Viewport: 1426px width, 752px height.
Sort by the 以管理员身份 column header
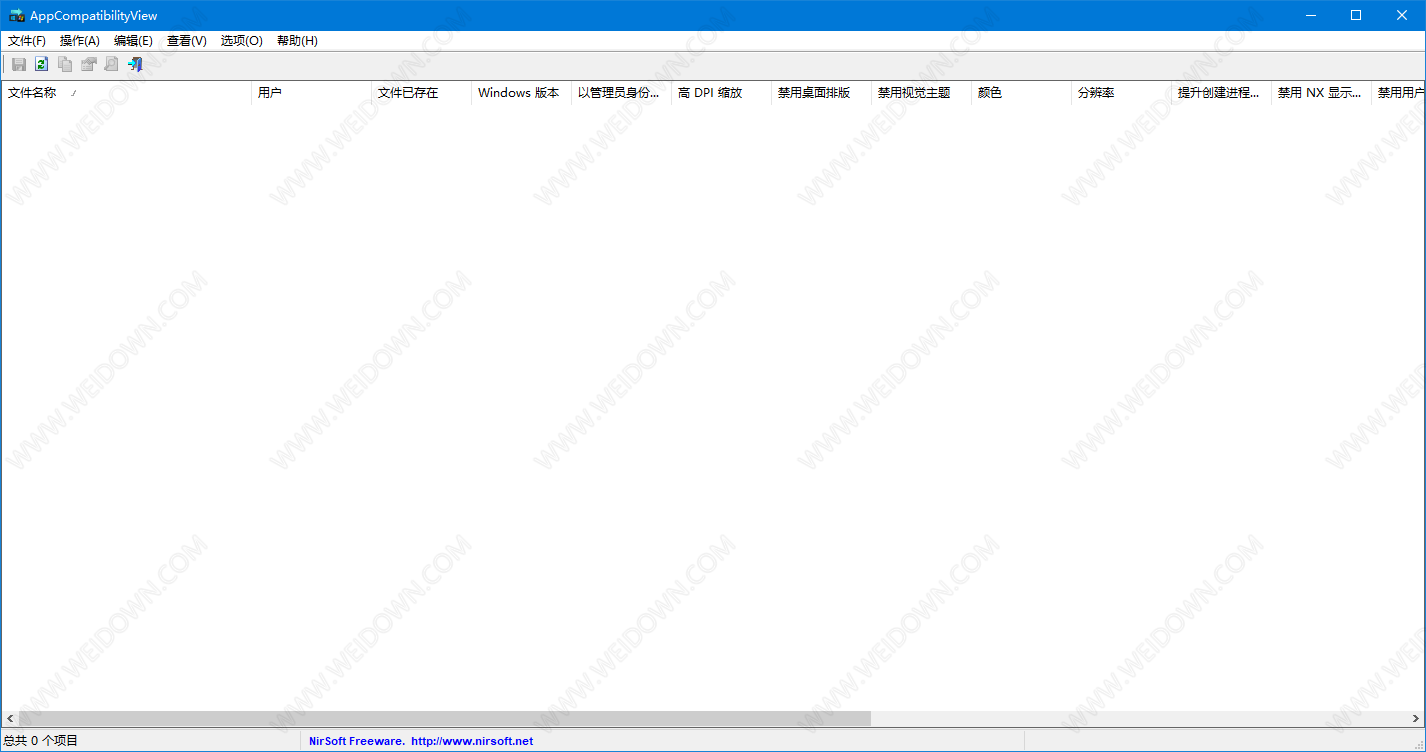point(621,93)
